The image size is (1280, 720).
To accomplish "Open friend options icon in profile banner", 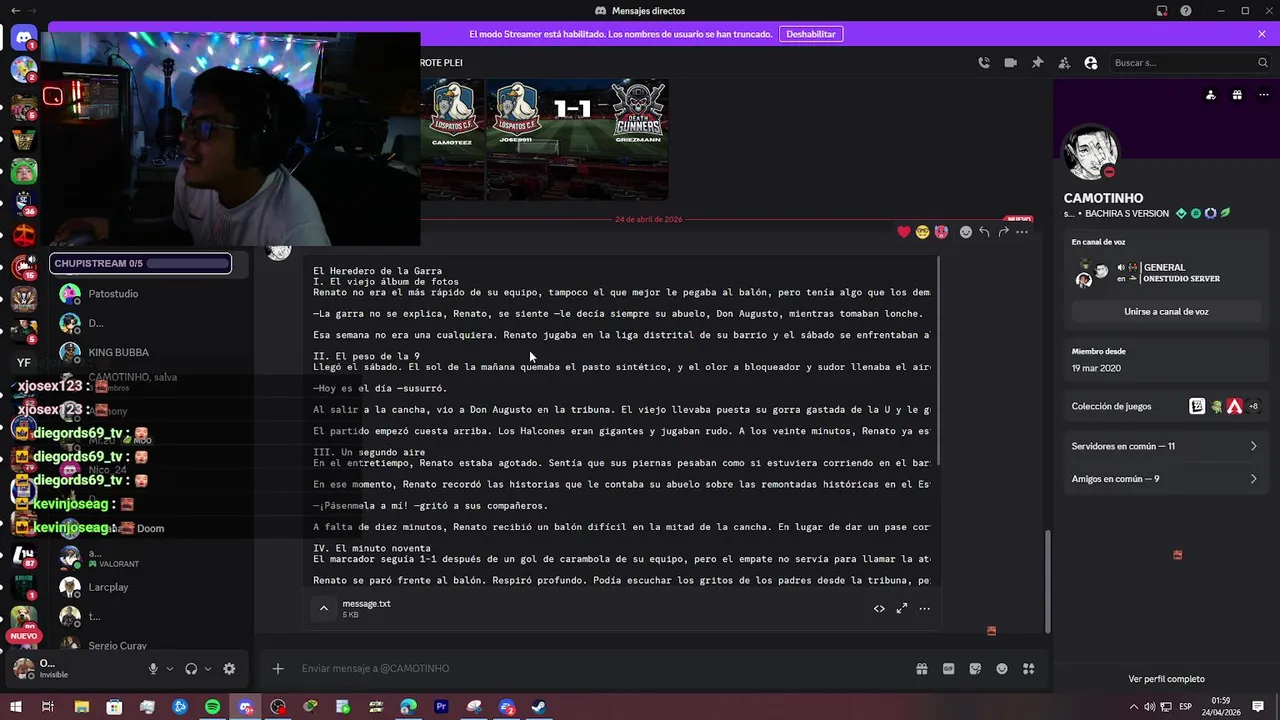I will (1211, 95).
